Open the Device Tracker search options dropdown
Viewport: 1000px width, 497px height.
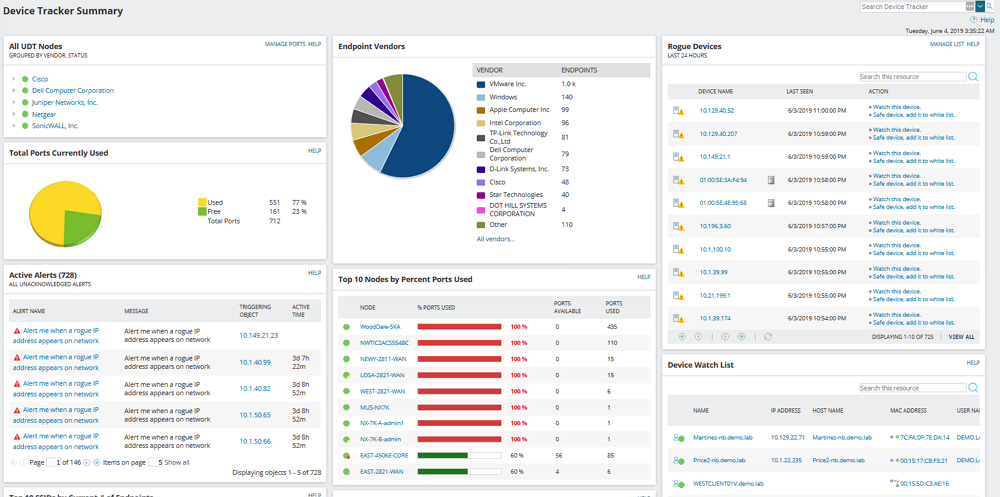[980, 6]
